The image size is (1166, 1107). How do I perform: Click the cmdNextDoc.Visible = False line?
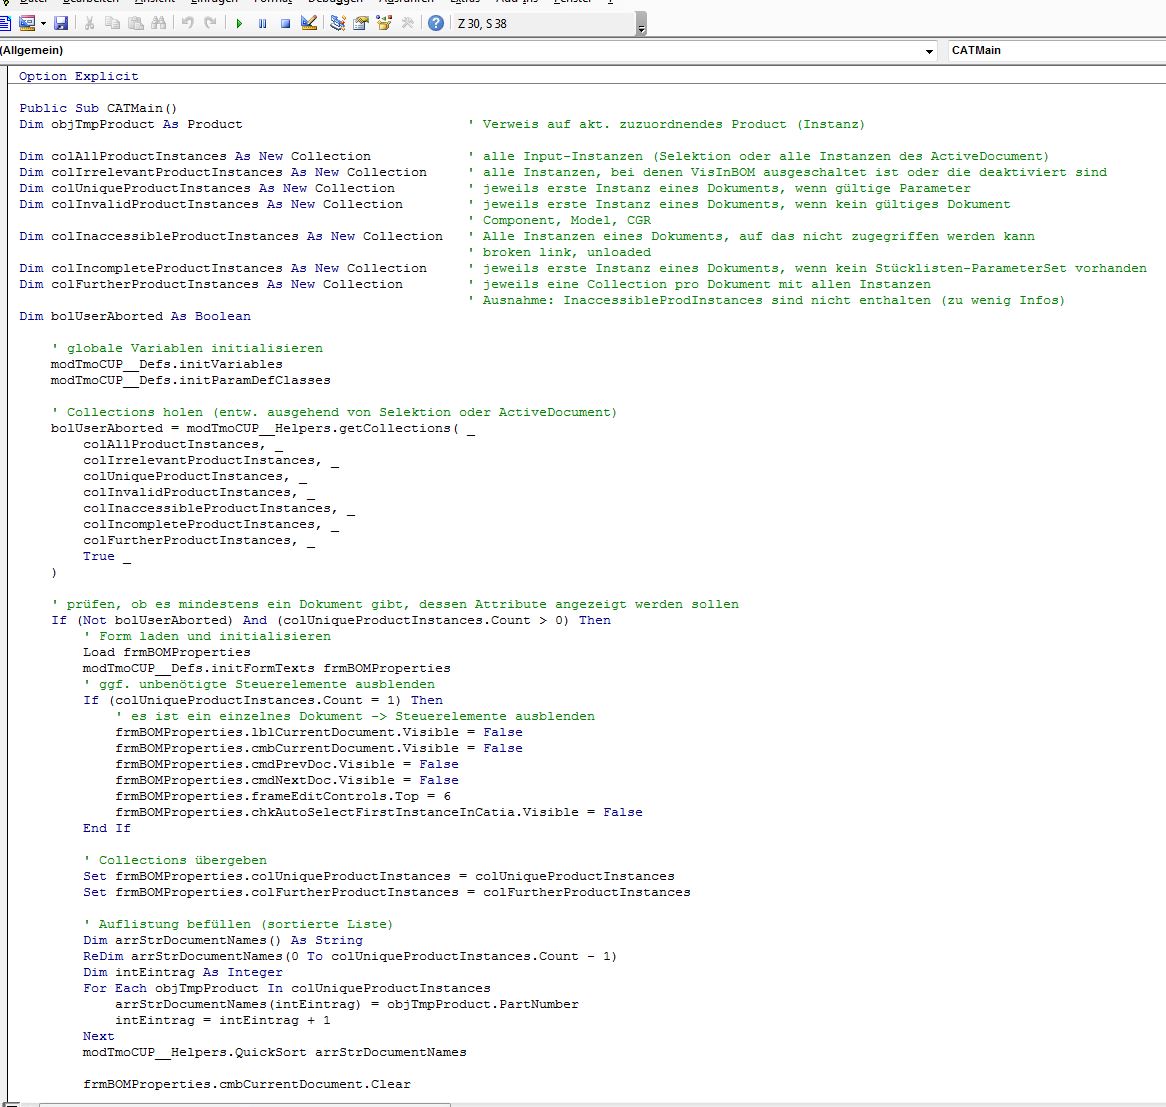[287, 780]
